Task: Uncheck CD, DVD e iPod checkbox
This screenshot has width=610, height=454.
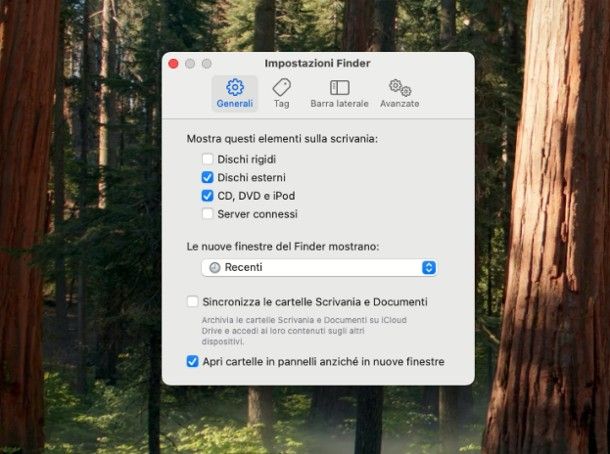Action: pyautogui.click(x=207, y=195)
